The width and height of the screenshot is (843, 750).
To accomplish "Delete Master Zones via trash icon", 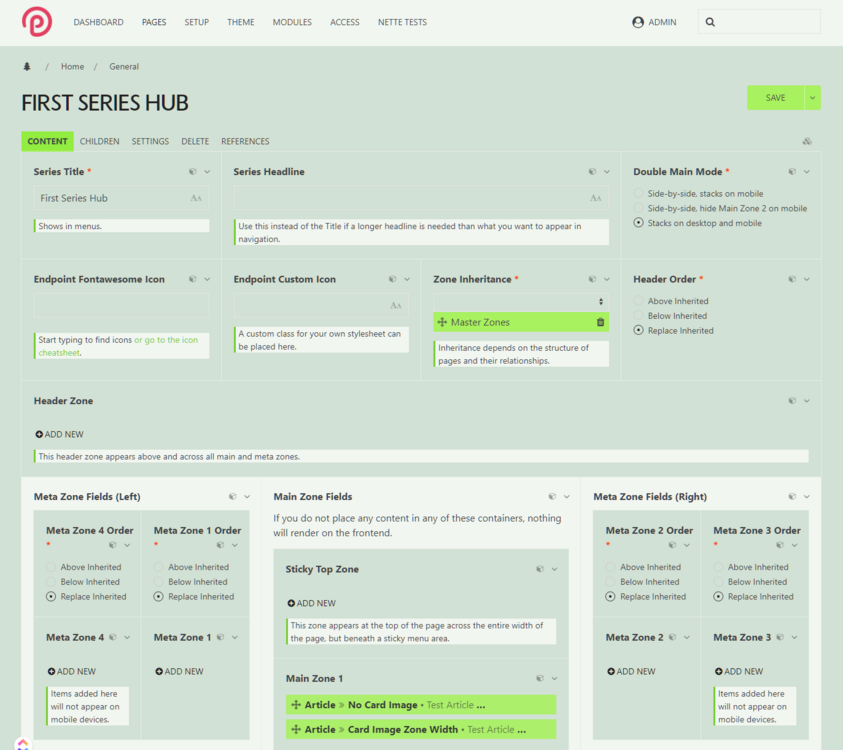I will click(600, 322).
